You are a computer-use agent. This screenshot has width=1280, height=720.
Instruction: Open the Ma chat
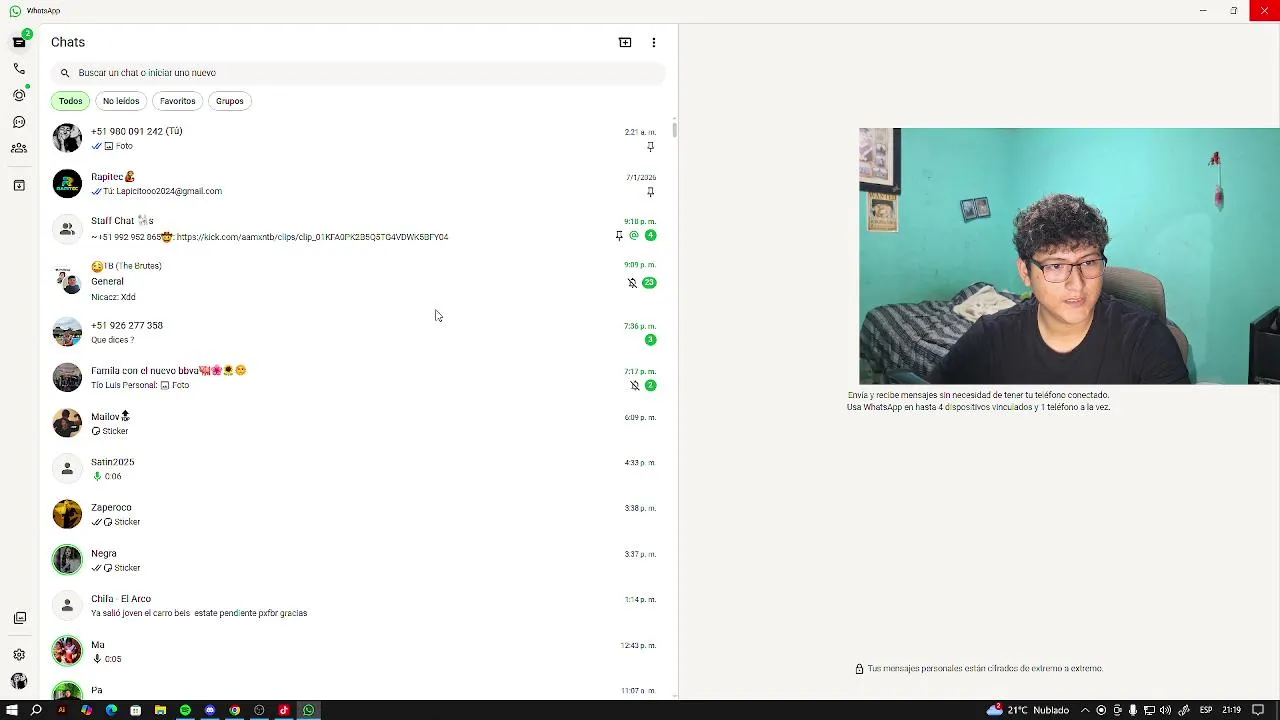click(x=358, y=651)
